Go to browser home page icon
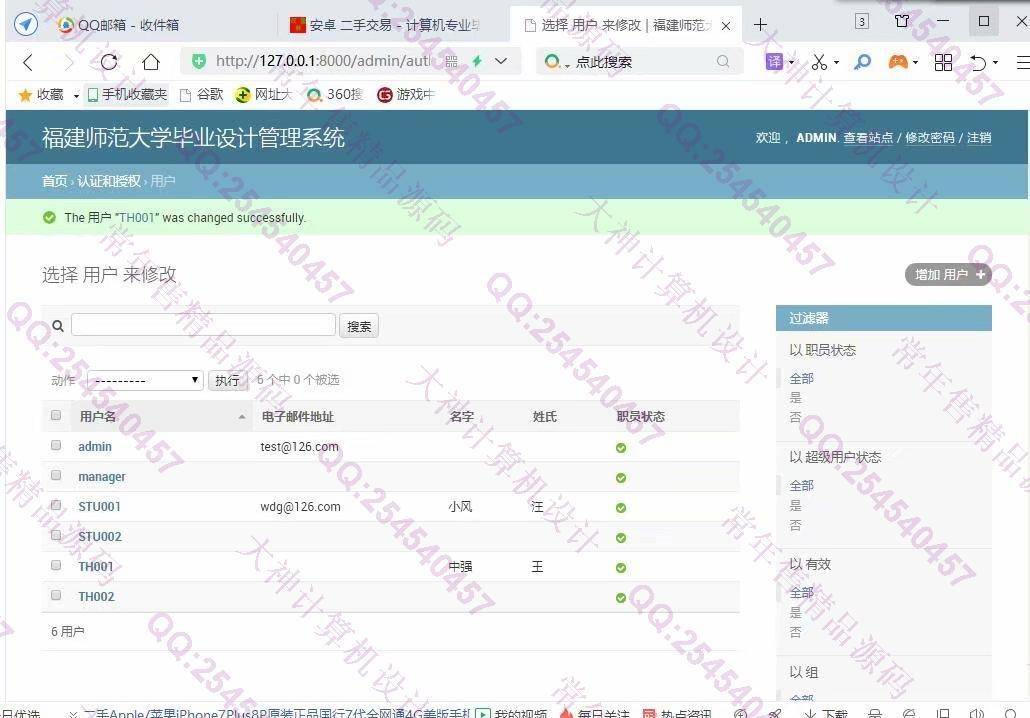 (x=151, y=62)
